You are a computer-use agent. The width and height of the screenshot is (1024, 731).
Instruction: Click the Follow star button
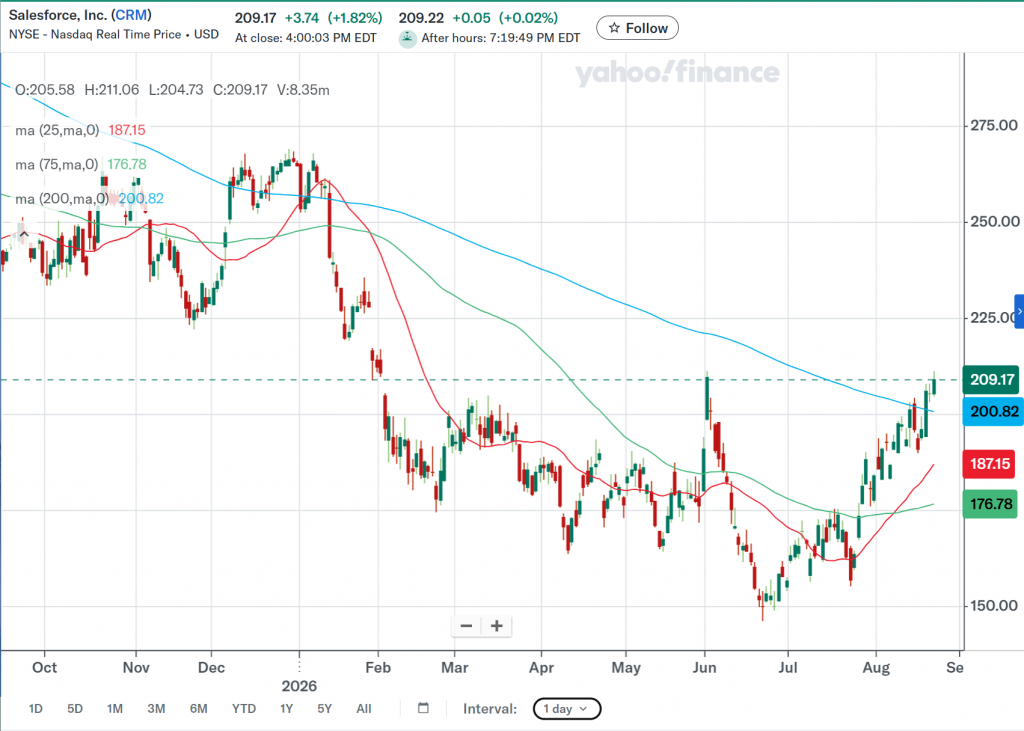tap(637, 28)
